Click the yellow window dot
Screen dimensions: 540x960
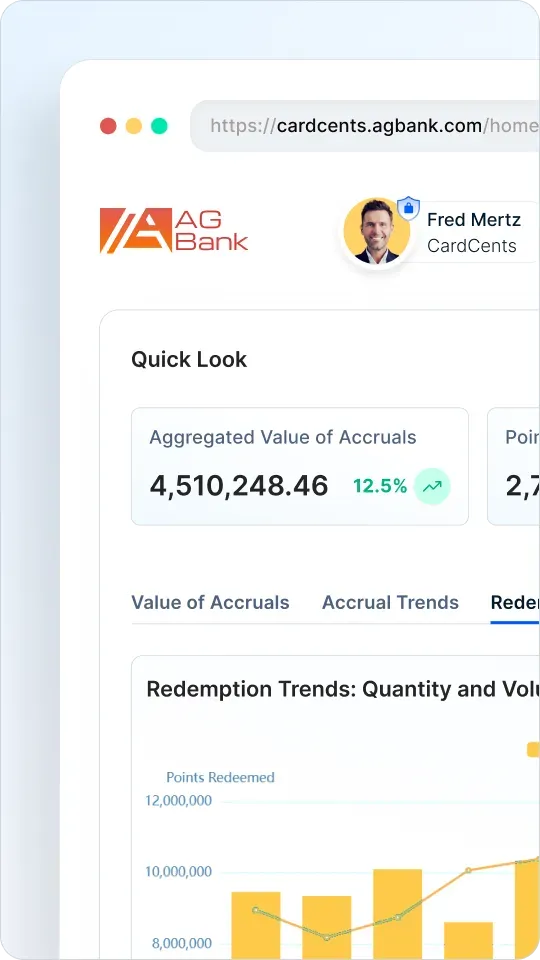pyautogui.click(x=134, y=126)
